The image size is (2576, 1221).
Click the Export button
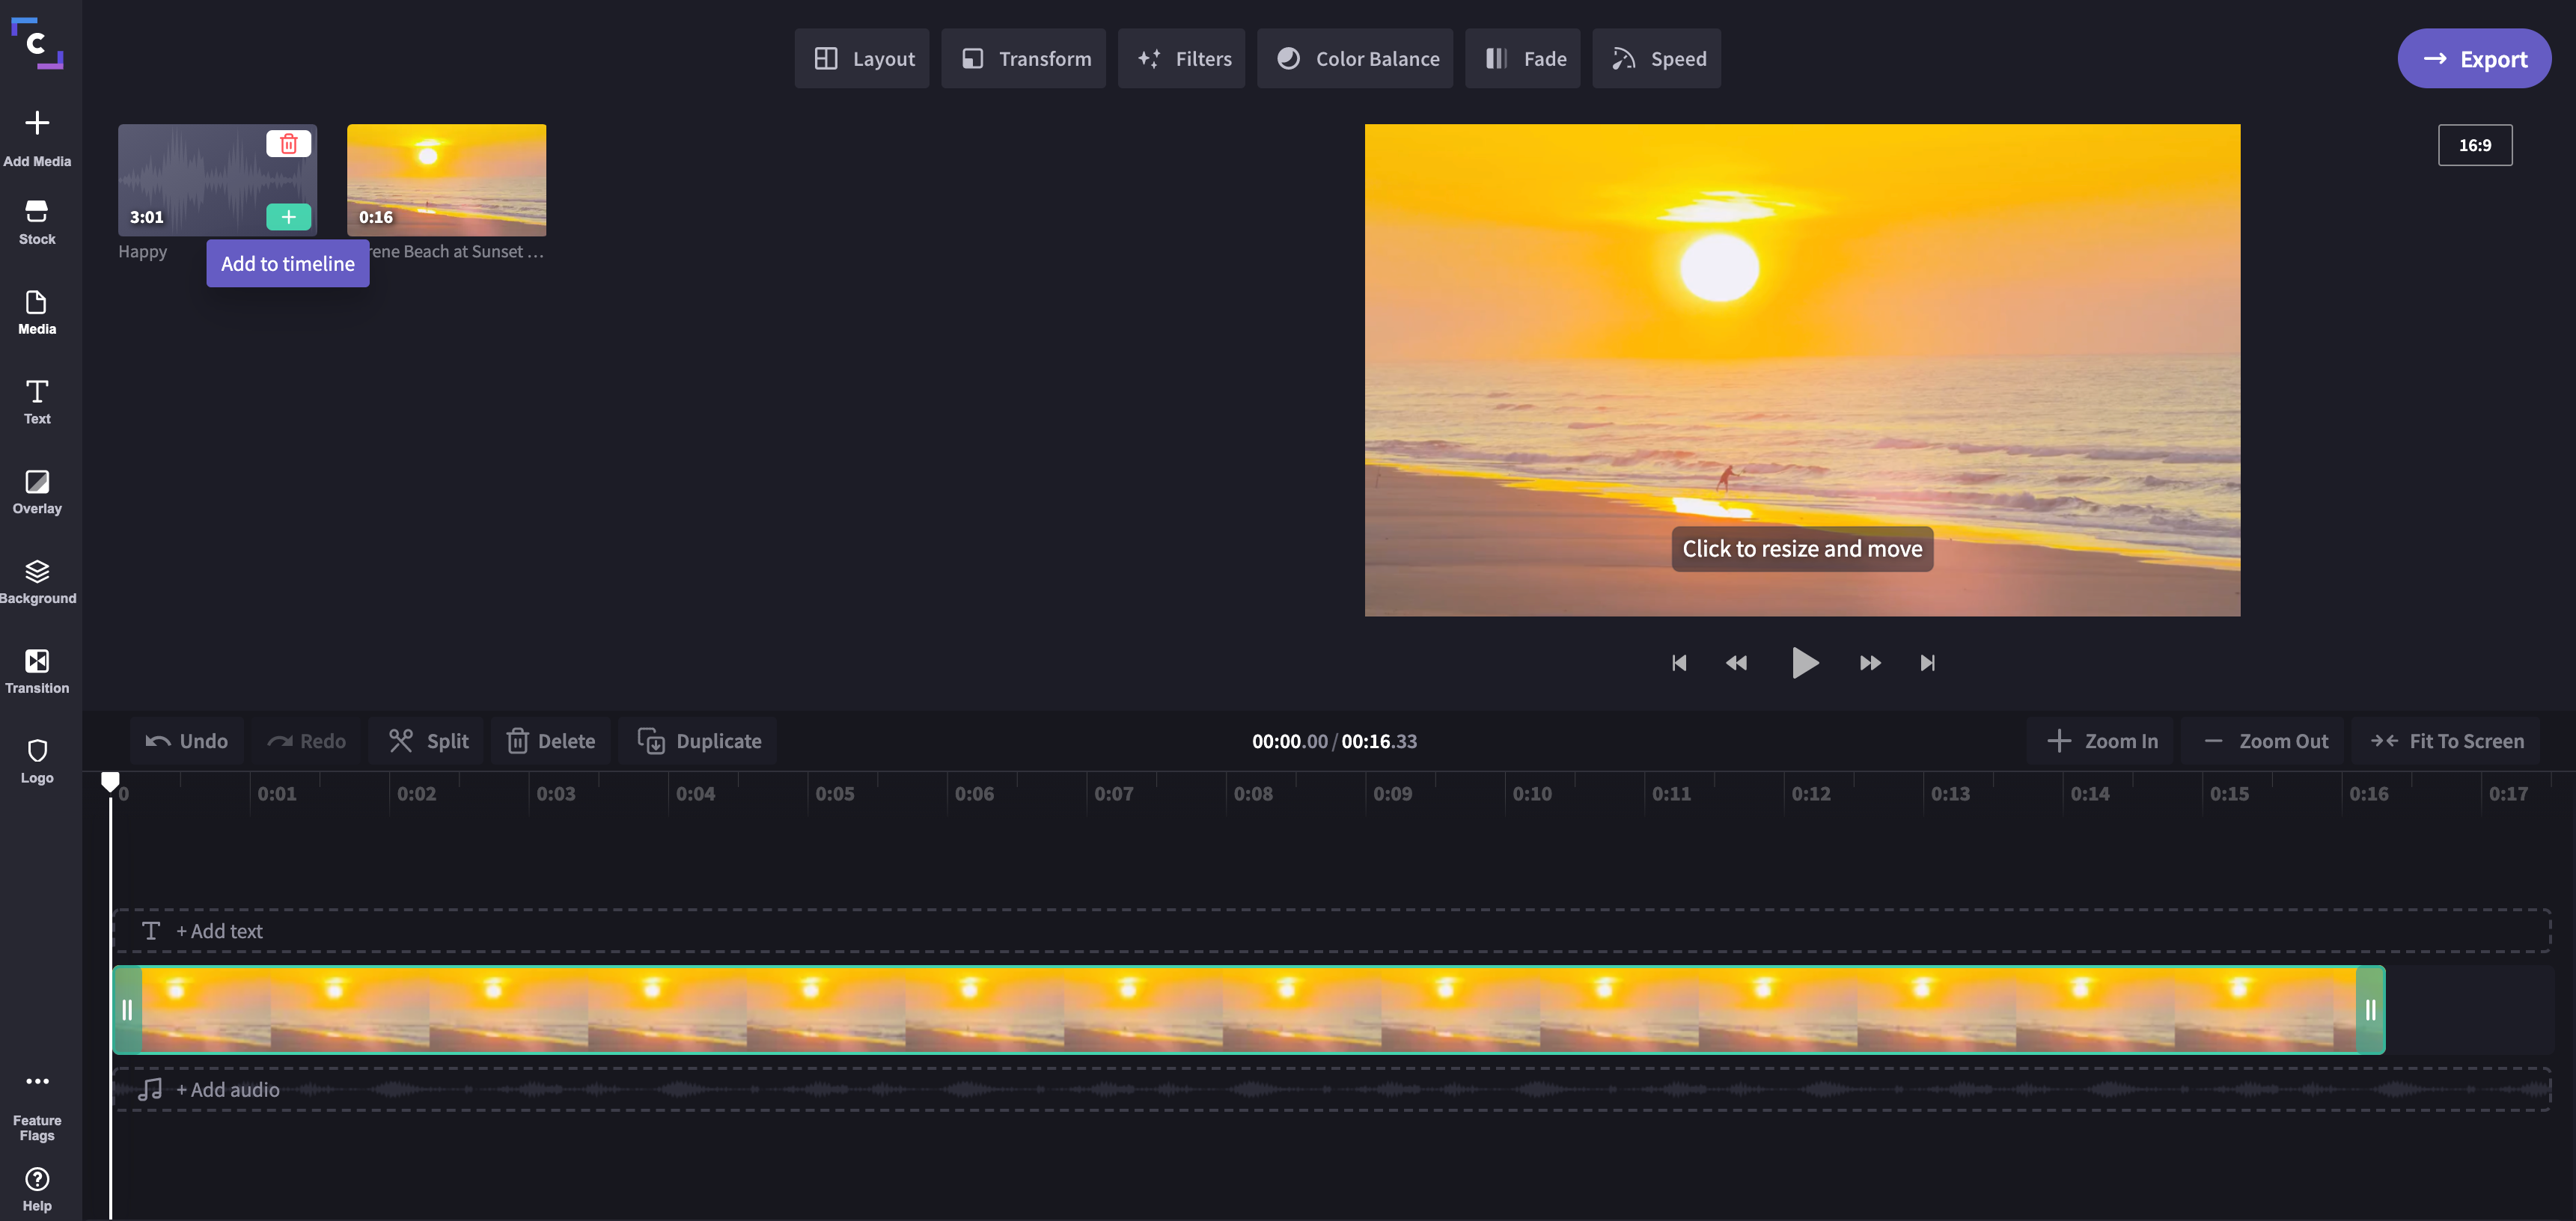(2474, 59)
